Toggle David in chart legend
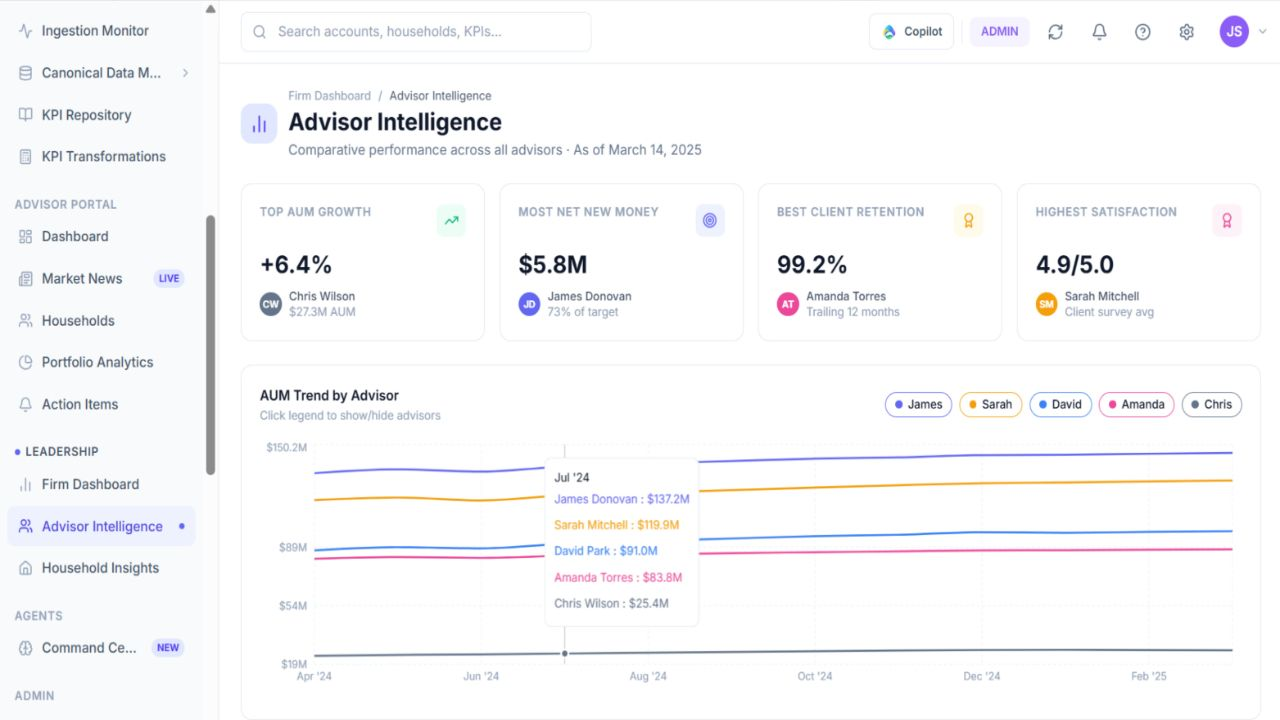 (1060, 405)
